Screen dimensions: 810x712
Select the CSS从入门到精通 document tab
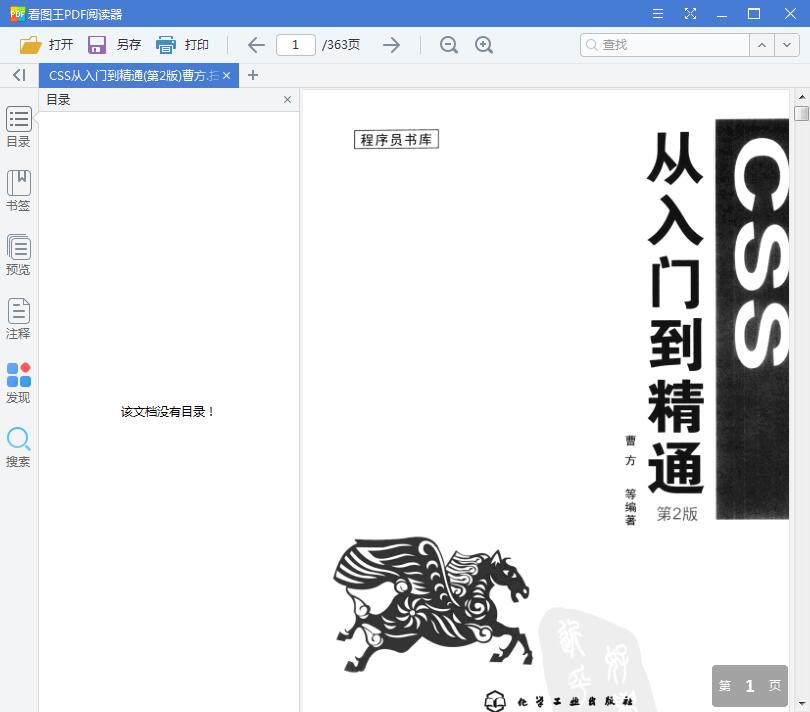point(130,75)
